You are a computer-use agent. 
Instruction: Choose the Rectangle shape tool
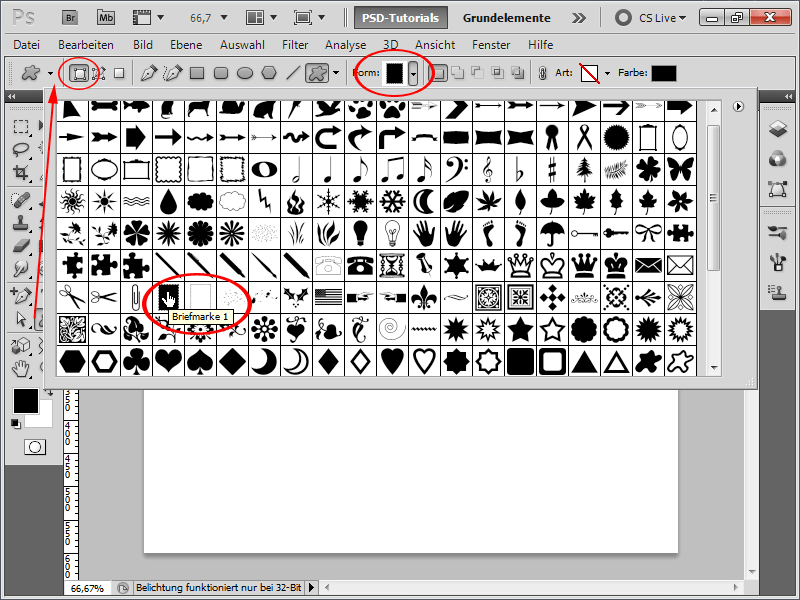[x=197, y=73]
